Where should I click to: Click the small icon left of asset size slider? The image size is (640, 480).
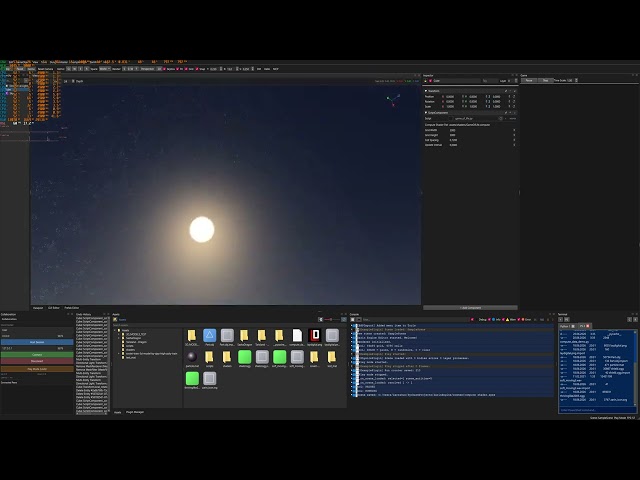320,320
